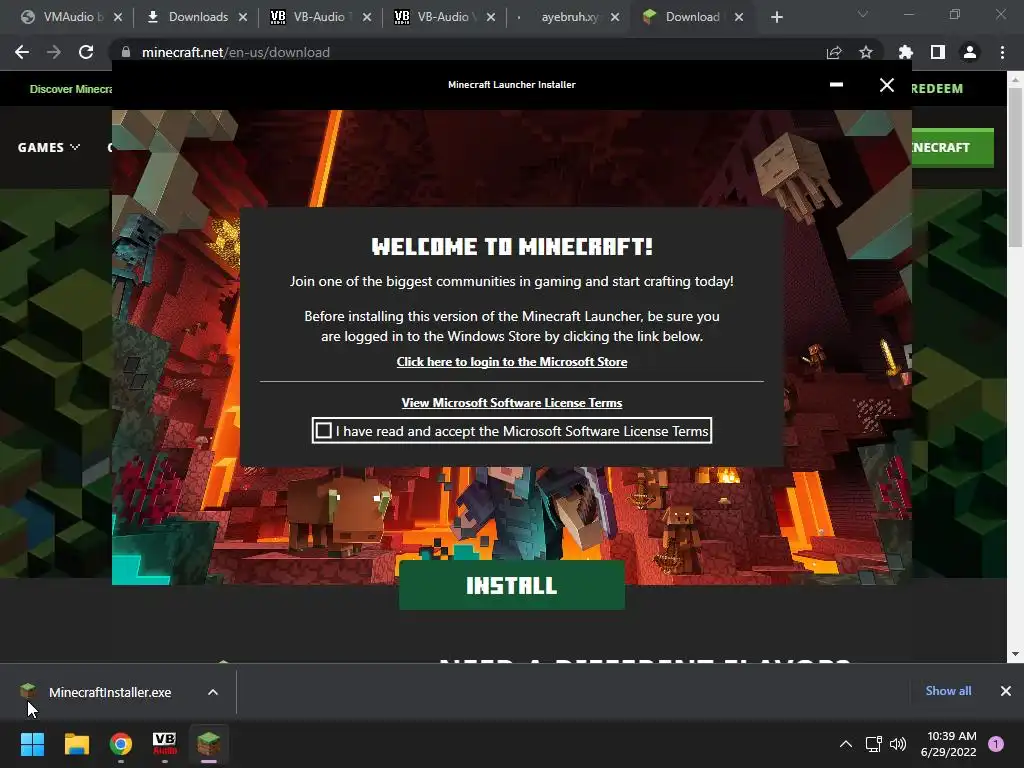Open Windows Start menu
The height and width of the screenshot is (768, 1024).
[32, 744]
